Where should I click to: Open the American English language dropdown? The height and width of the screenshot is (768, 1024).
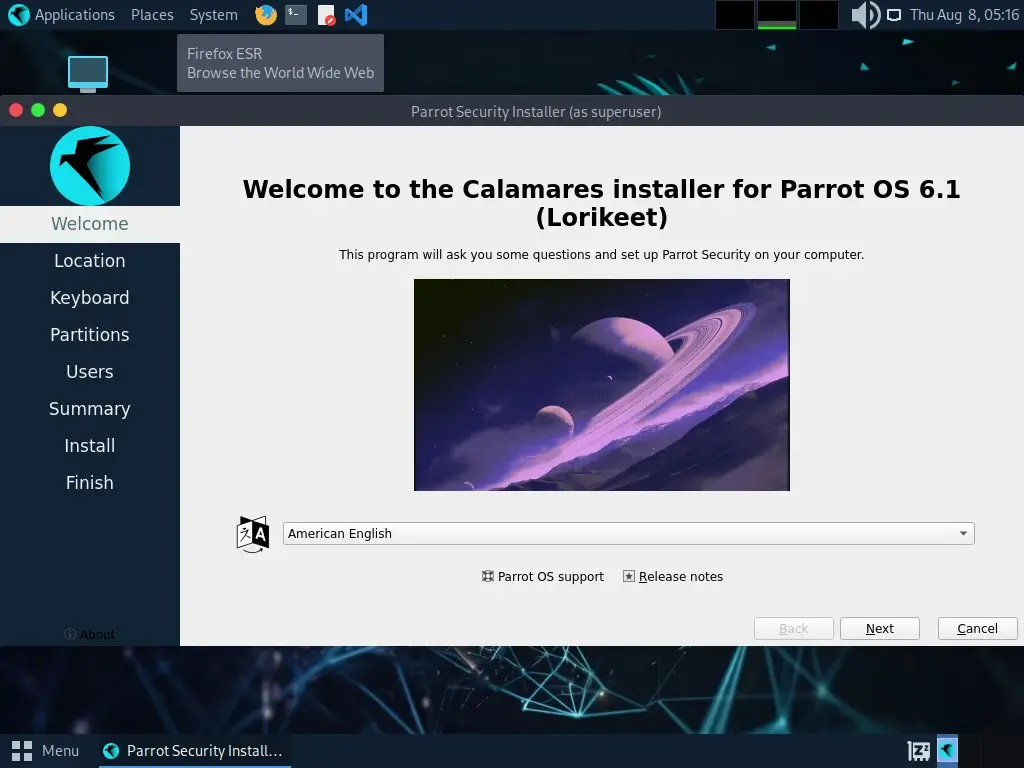click(x=628, y=534)
